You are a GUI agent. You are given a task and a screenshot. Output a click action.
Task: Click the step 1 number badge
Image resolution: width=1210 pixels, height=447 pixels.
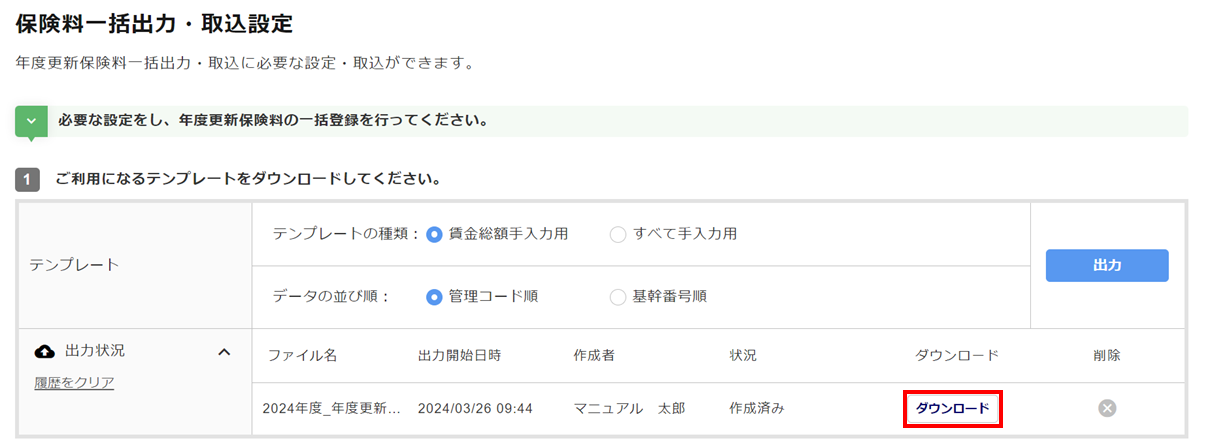[27, 180]
